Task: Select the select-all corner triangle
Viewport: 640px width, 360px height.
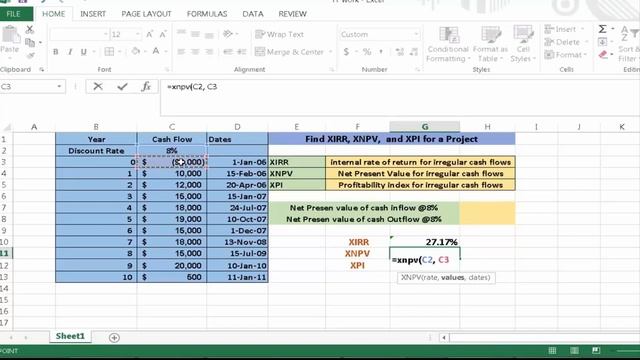Action: pos(7,127)
